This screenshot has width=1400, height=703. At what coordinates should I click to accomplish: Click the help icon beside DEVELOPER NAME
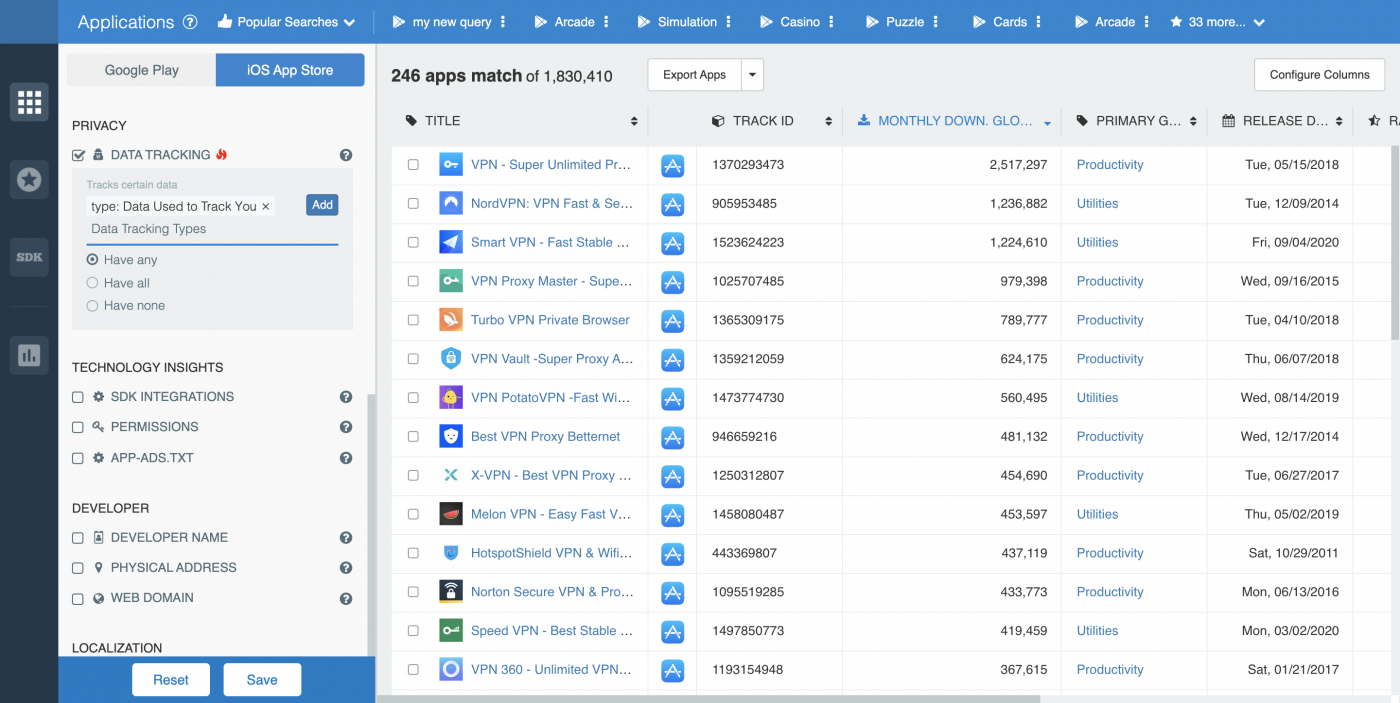point(345,537)
